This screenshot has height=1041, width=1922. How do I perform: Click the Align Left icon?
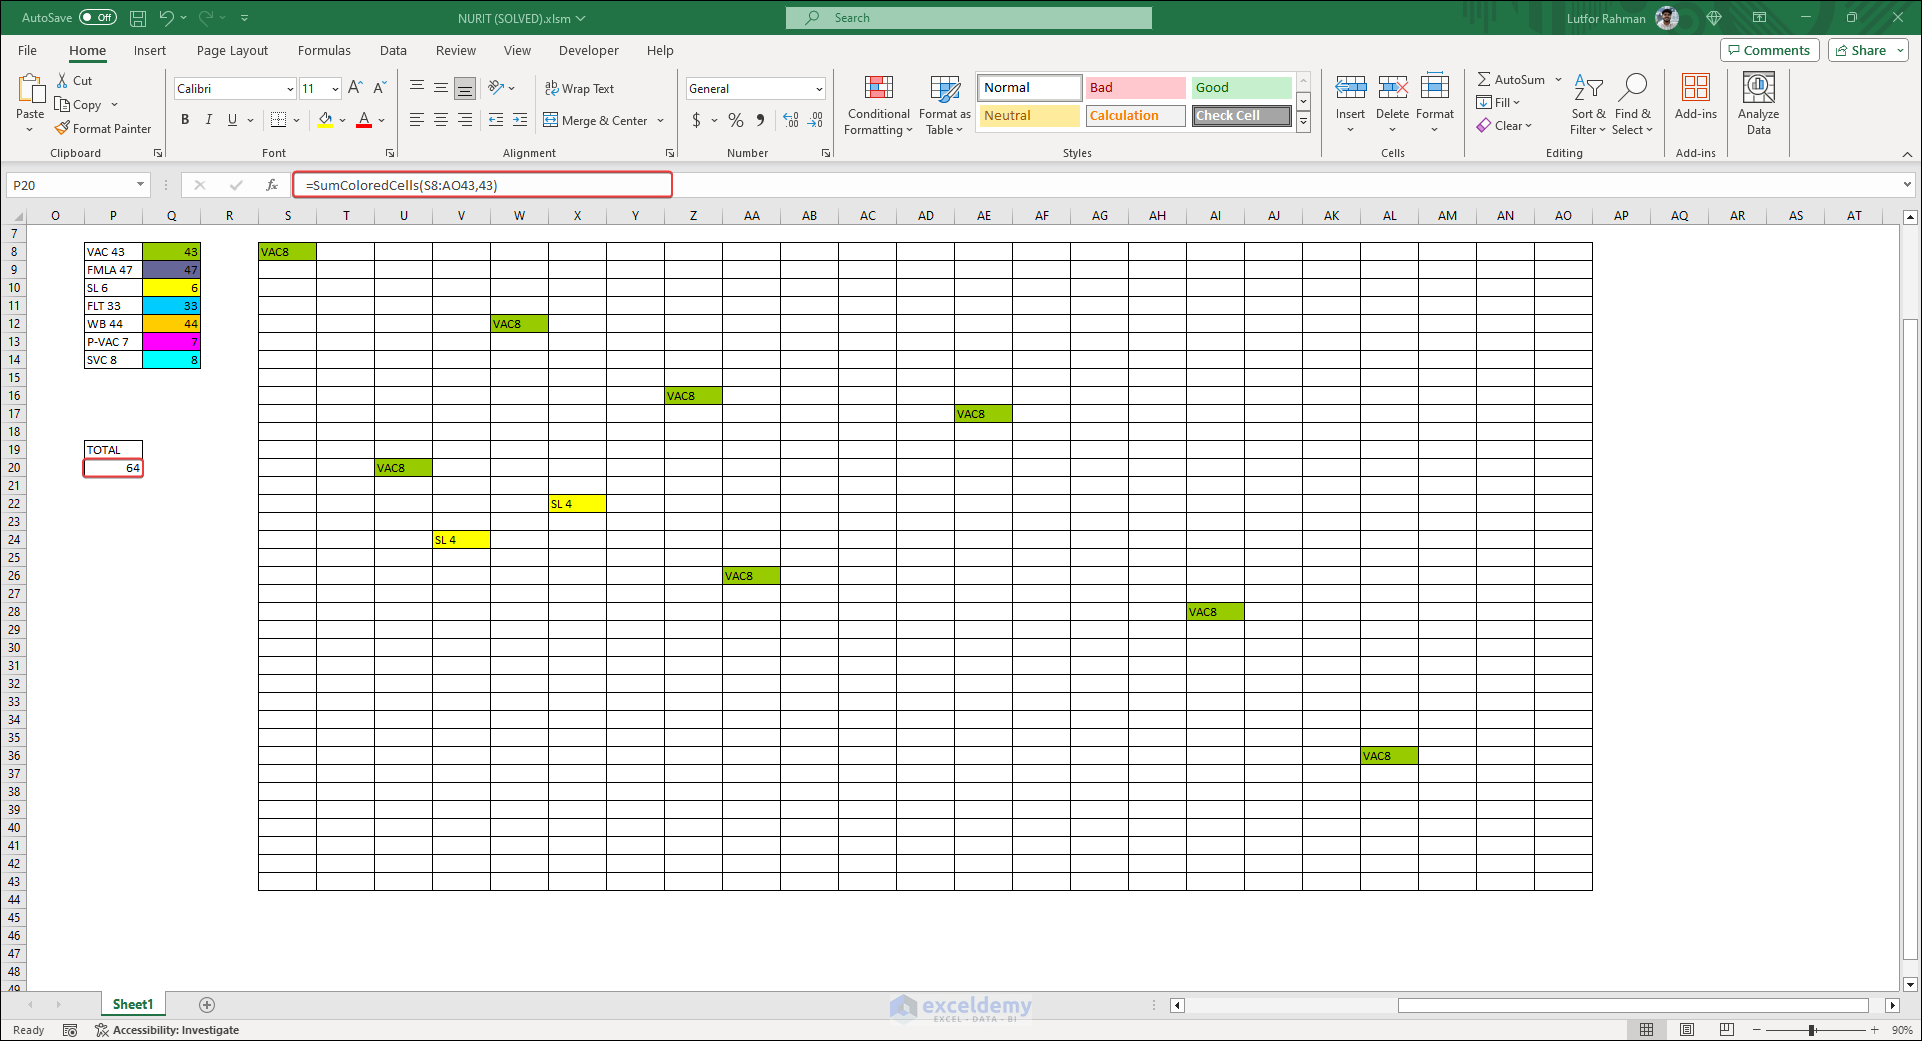[x=417, y=120]
